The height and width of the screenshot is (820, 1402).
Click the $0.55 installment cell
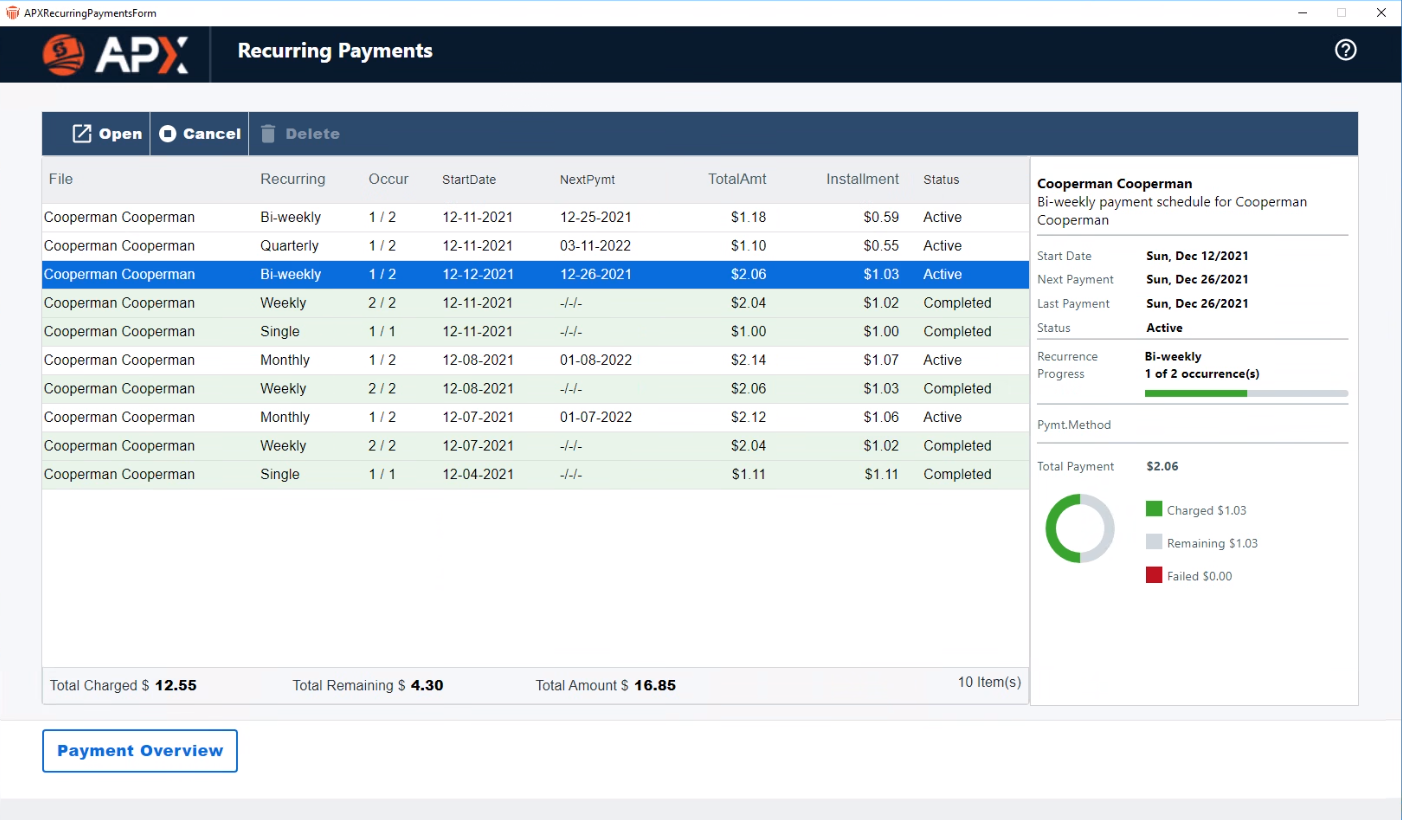[881, 246]
